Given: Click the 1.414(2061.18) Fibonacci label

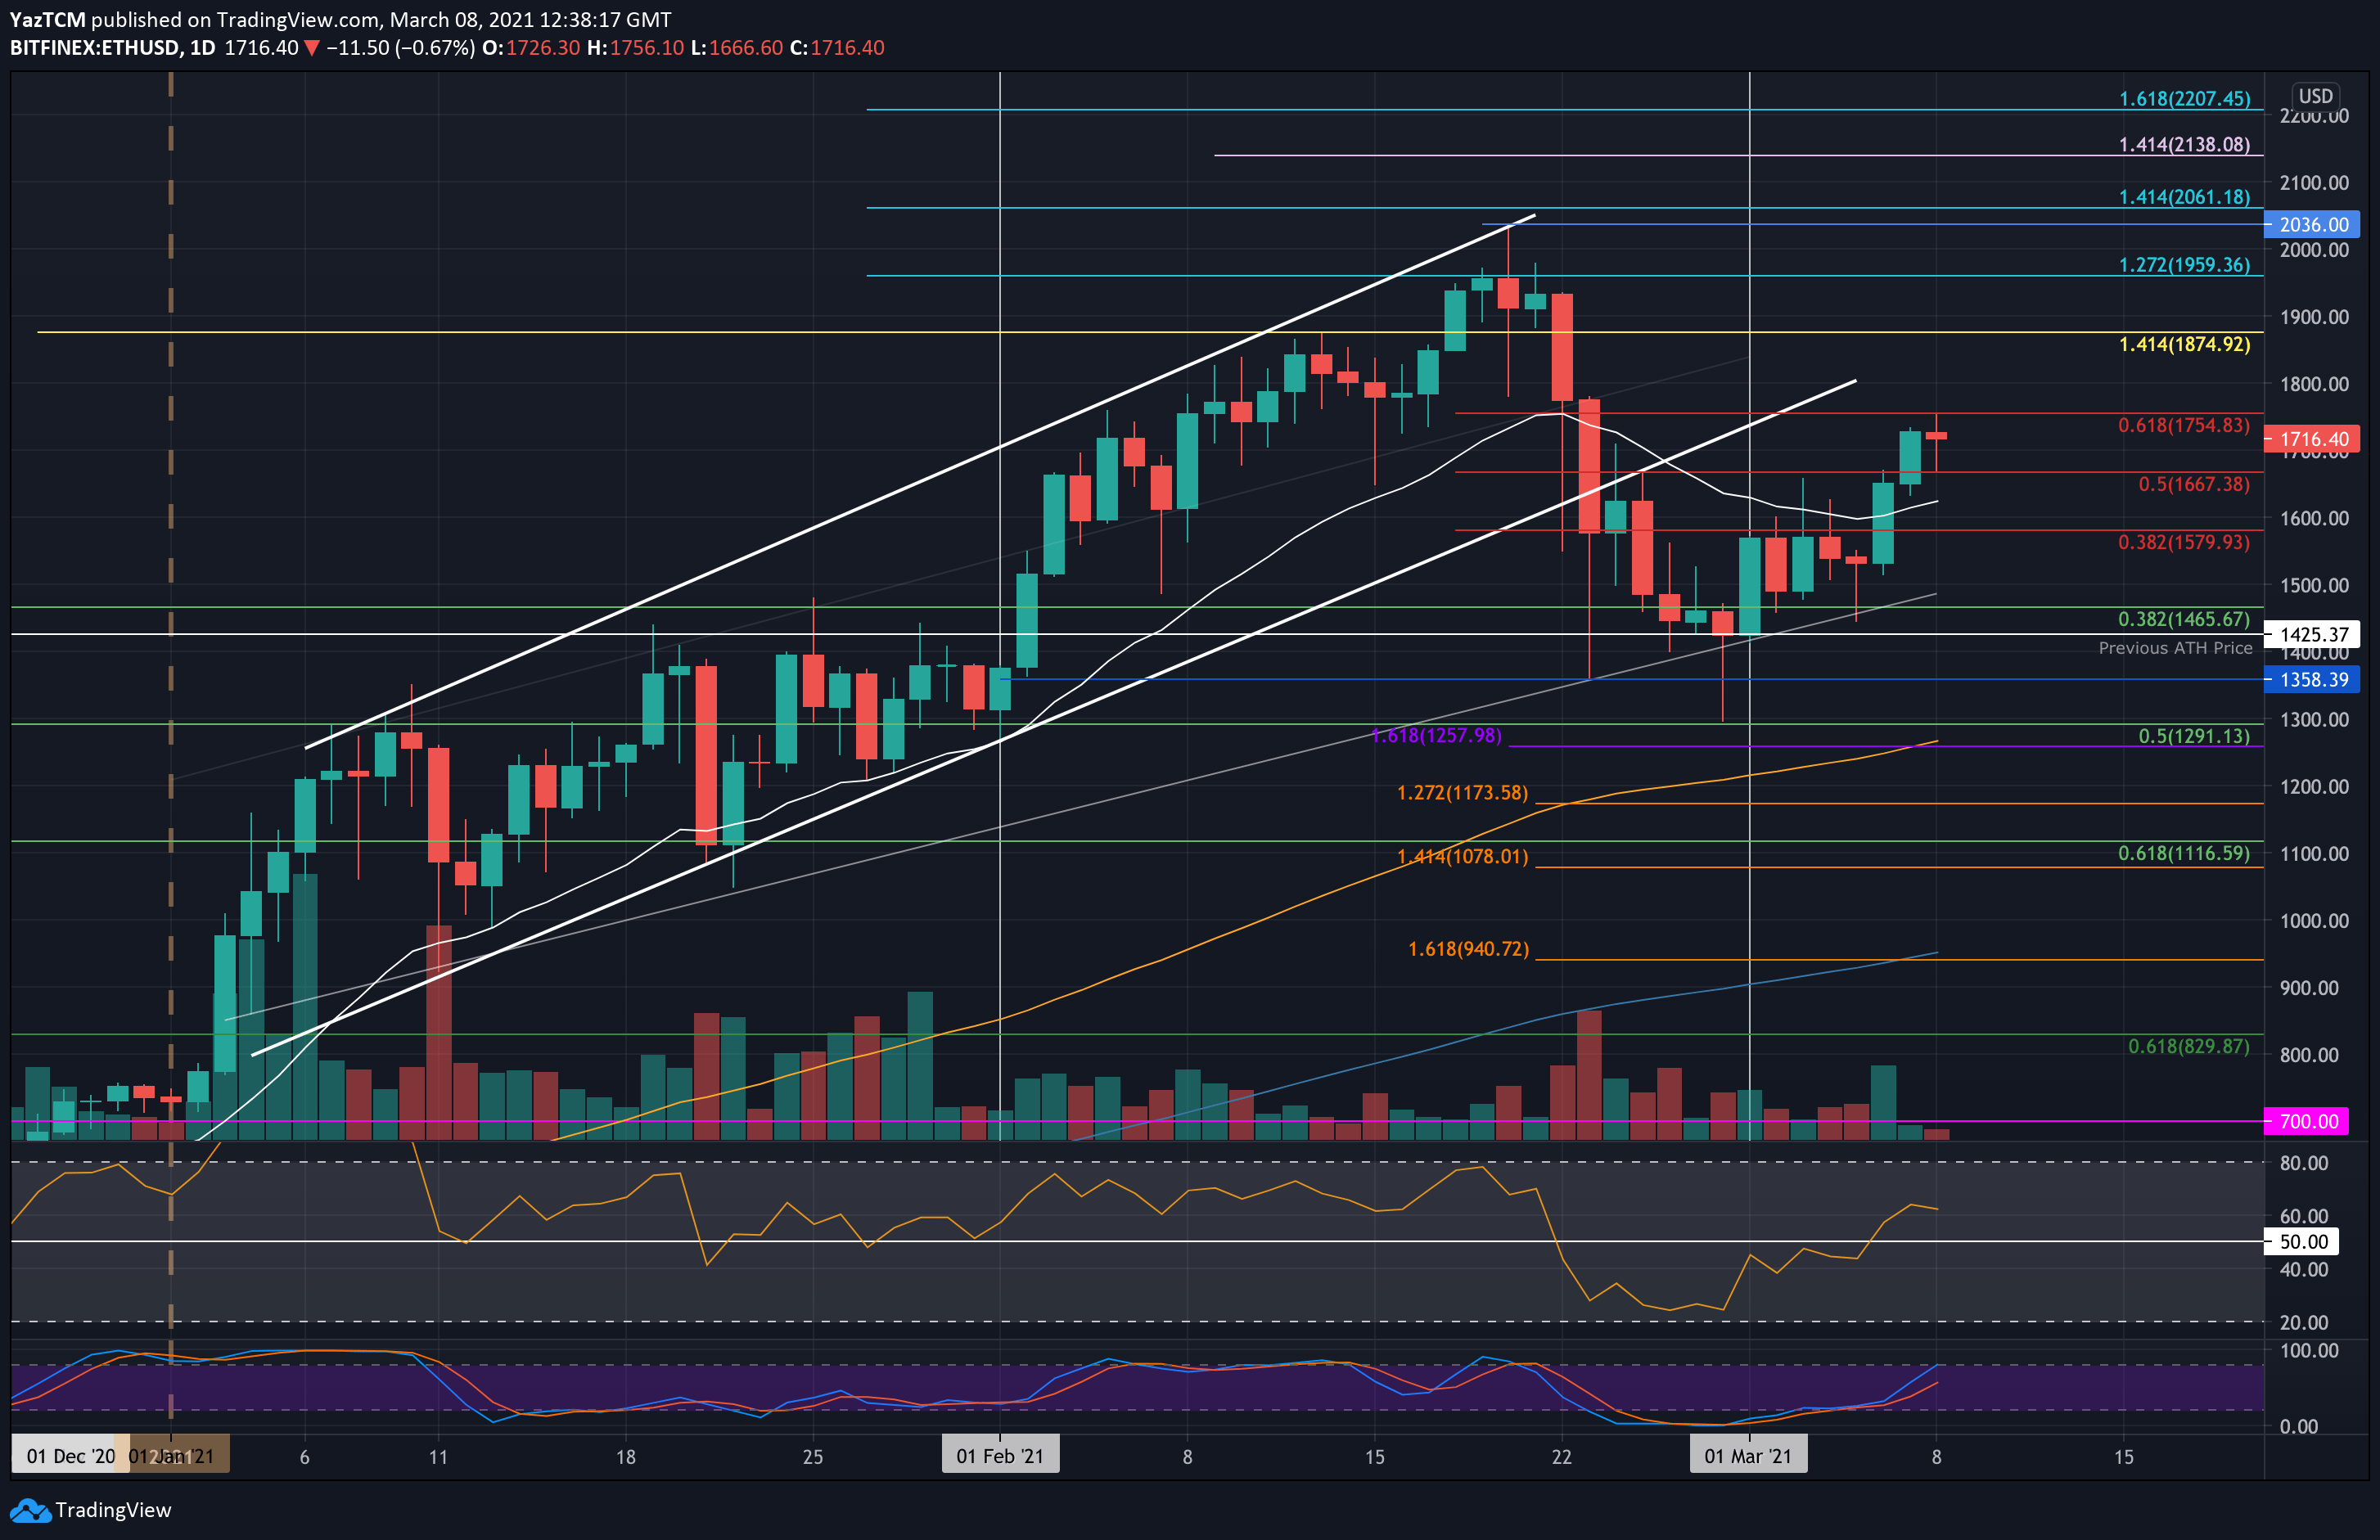Looking at the screenshot, I should point(2184,197).
